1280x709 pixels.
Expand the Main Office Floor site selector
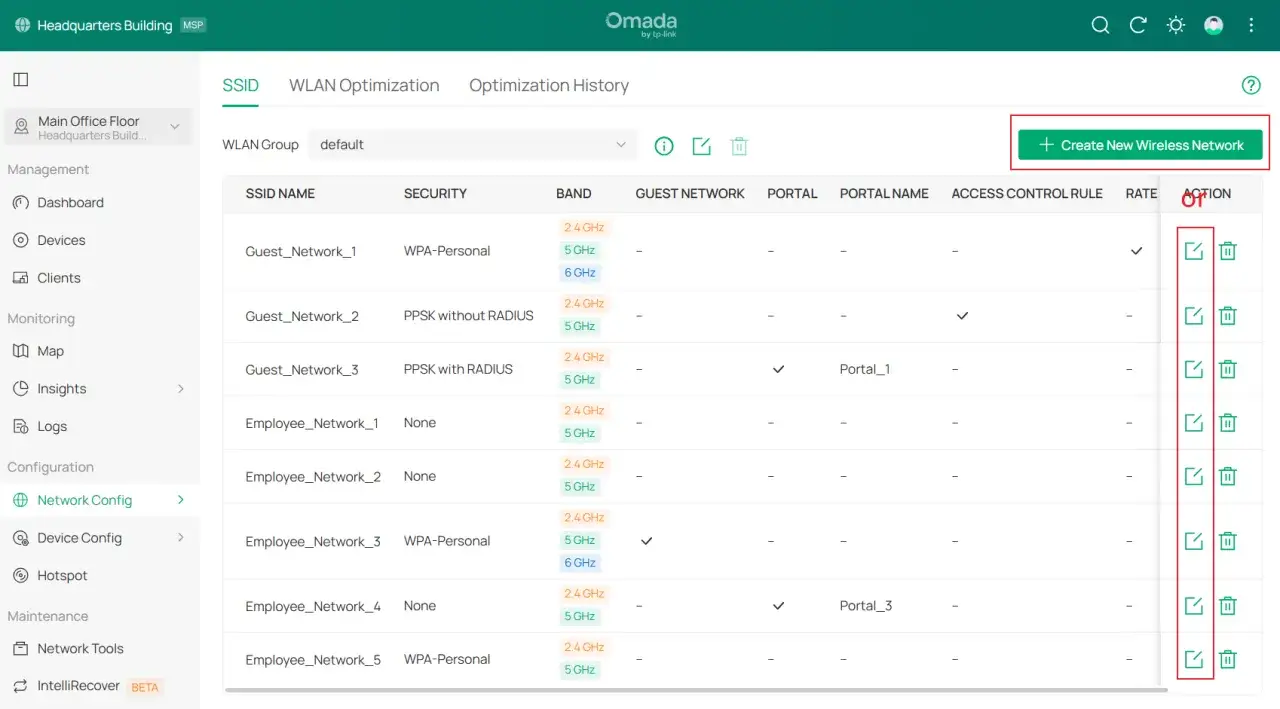98,127
